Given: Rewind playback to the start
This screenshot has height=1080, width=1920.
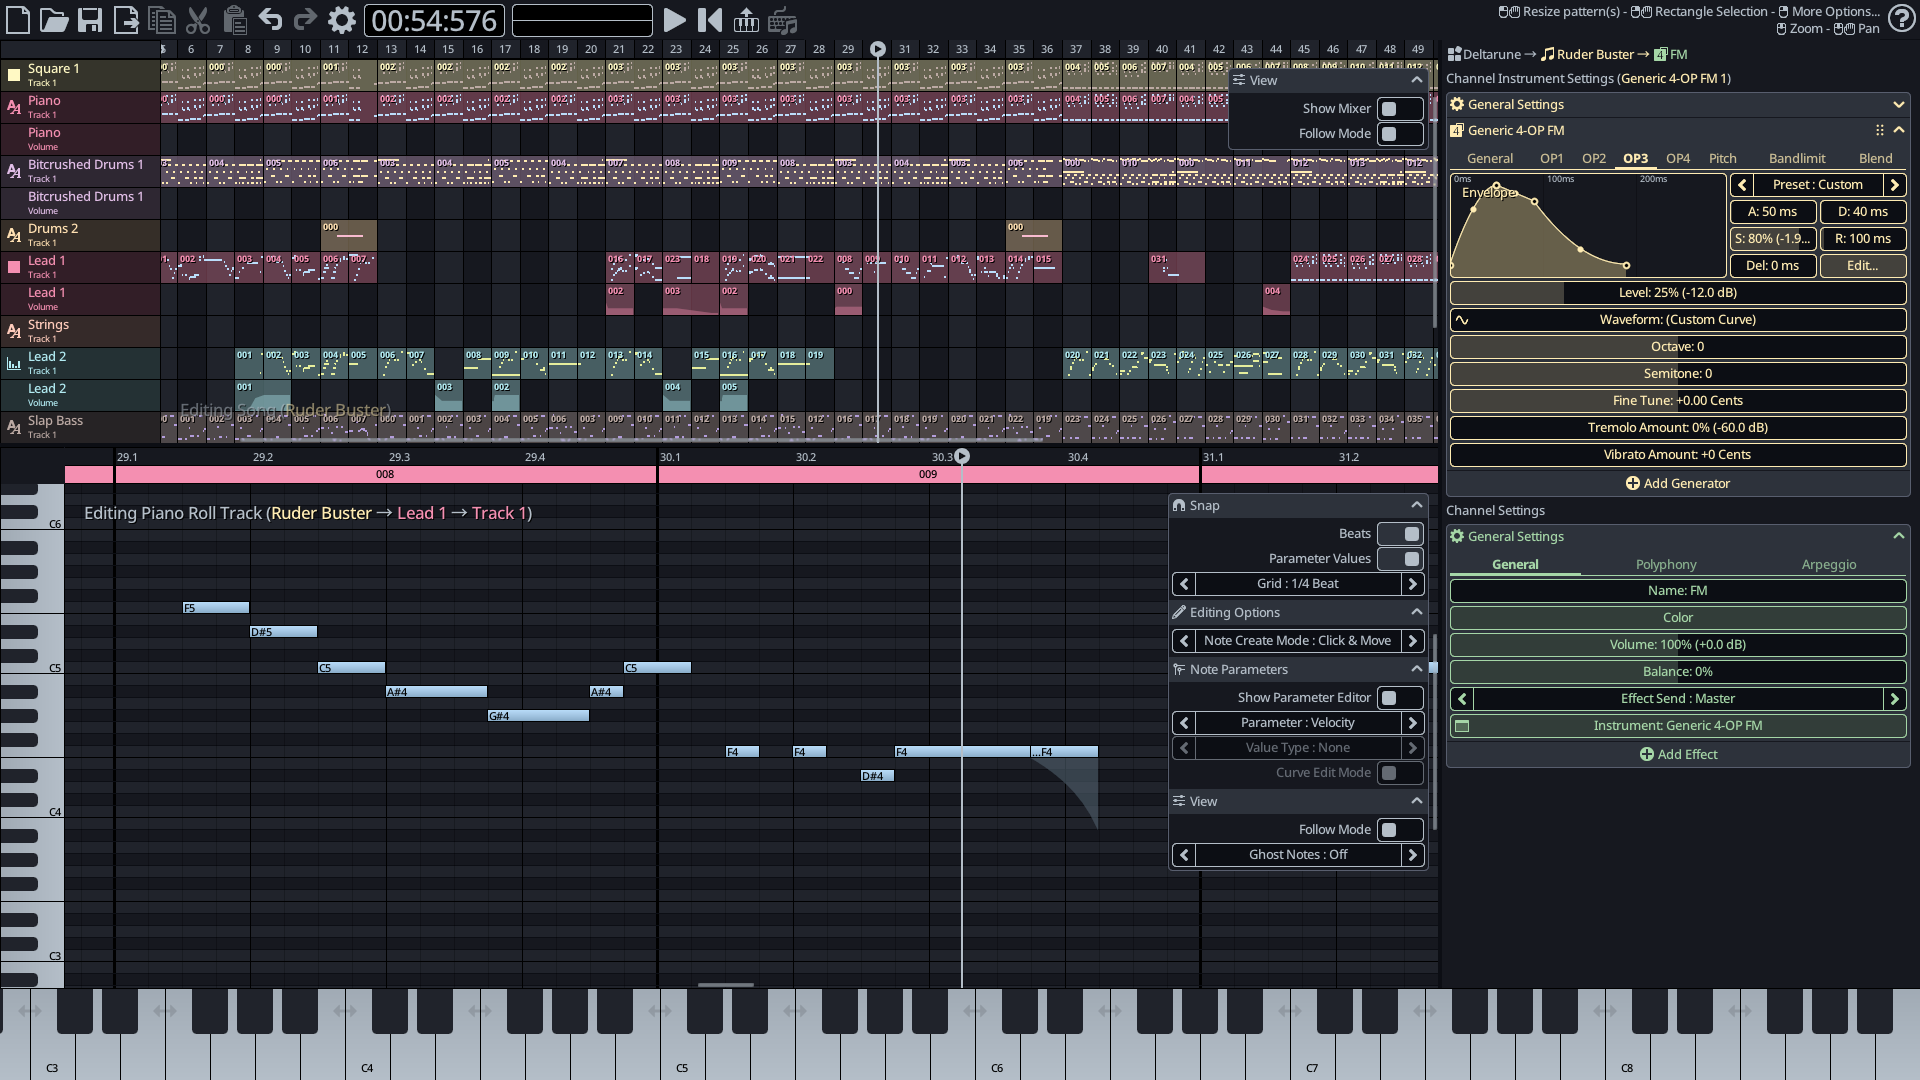Looking at the screenshot, I should (x=710, y=20).
